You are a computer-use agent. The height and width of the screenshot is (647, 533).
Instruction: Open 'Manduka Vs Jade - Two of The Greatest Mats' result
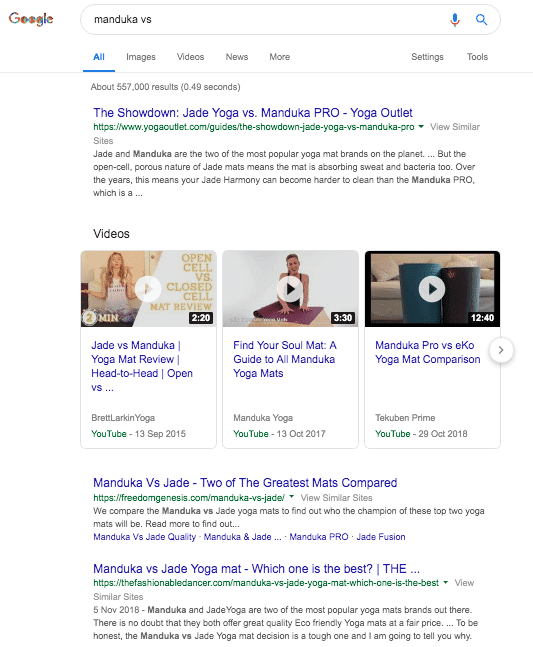(x=245, y=483)
